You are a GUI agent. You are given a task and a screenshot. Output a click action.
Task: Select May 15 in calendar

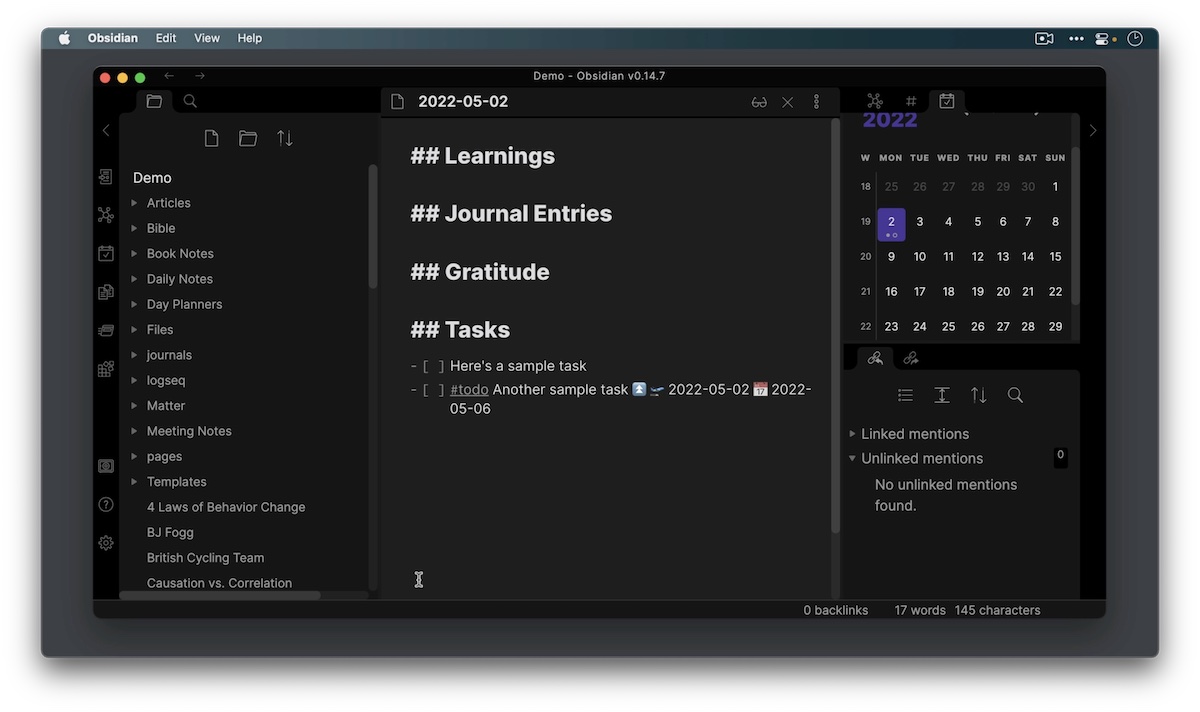[x=1055, y=257]
